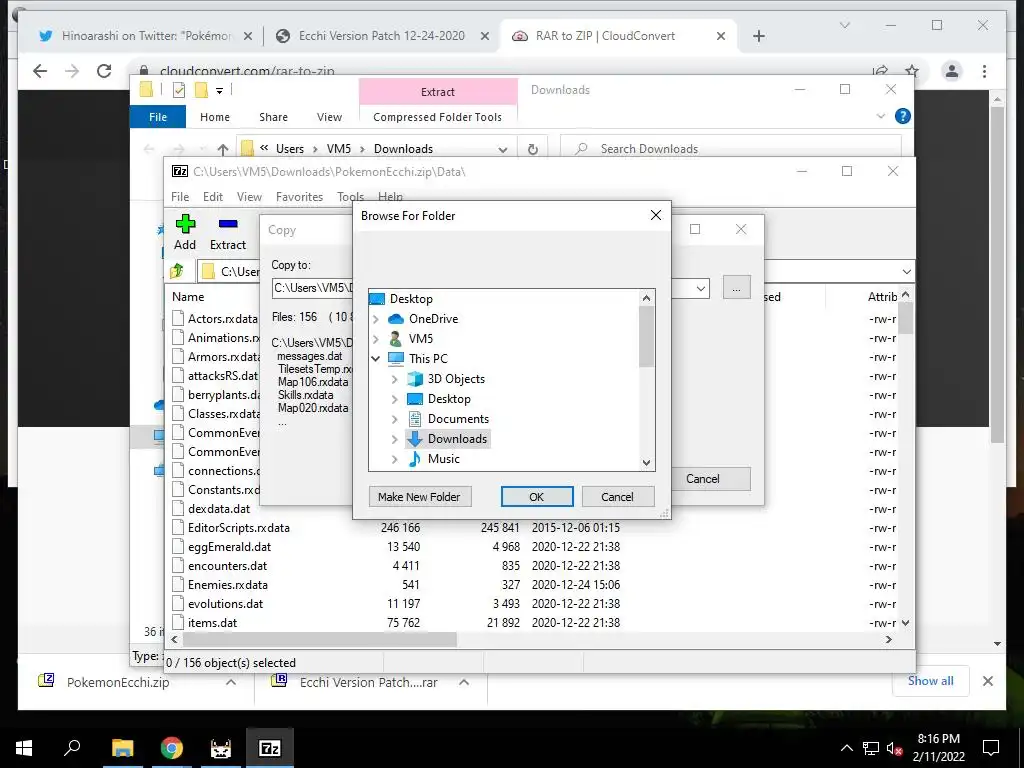Switch to the Hinoarashi on Twitter tab
The height and width of the screenshot is (768, 1024).
146,36
